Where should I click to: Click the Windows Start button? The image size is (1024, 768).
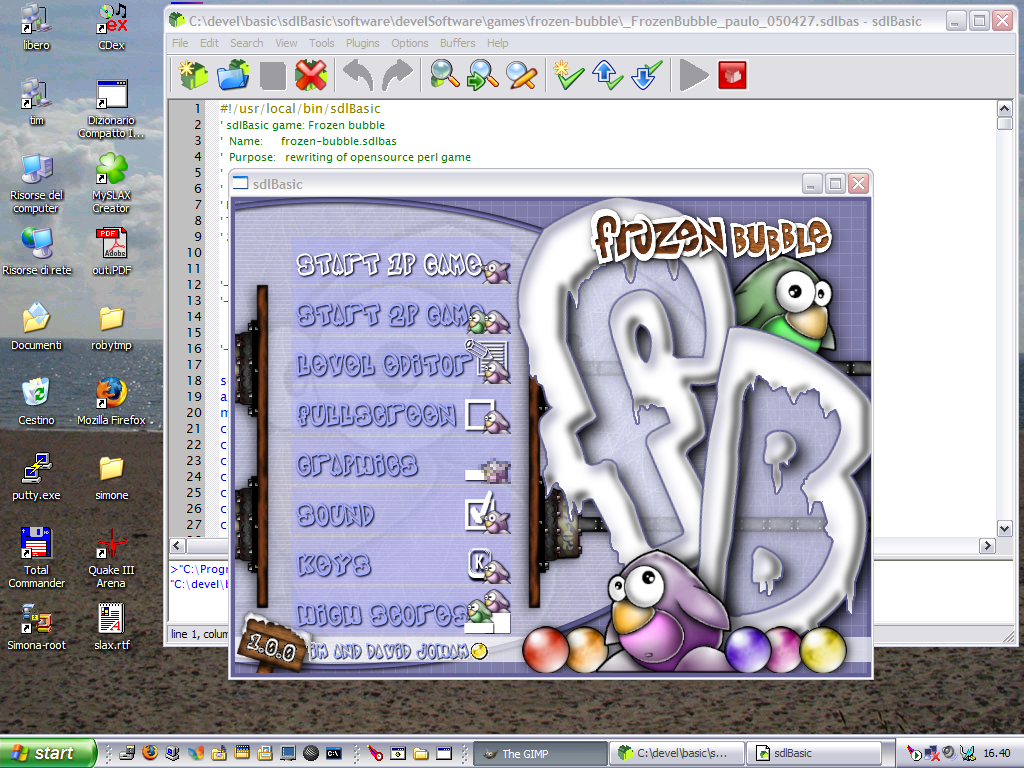[47, 753]
